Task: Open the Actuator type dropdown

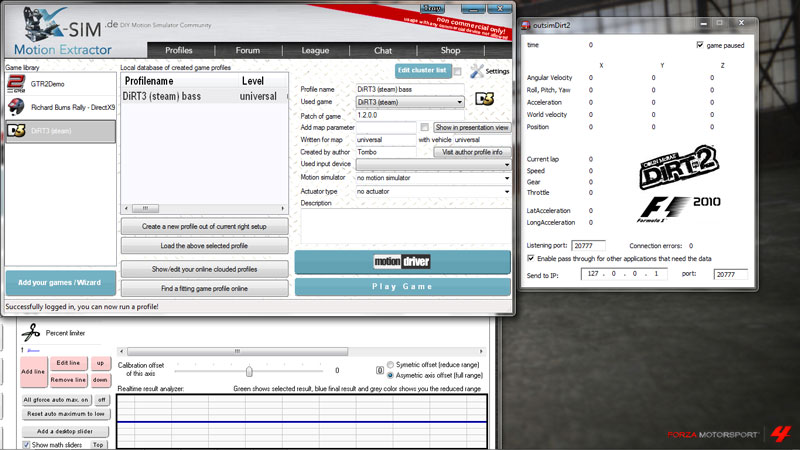Action: tap(507, 191)
